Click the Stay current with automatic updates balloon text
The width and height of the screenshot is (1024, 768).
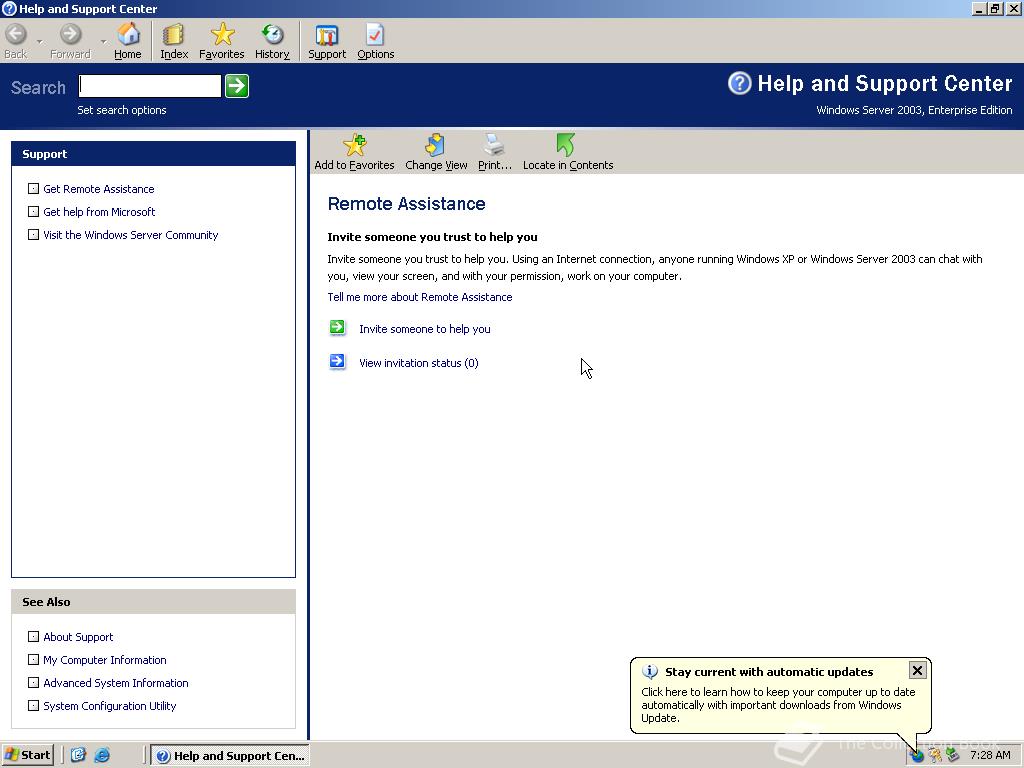[769, 672]
